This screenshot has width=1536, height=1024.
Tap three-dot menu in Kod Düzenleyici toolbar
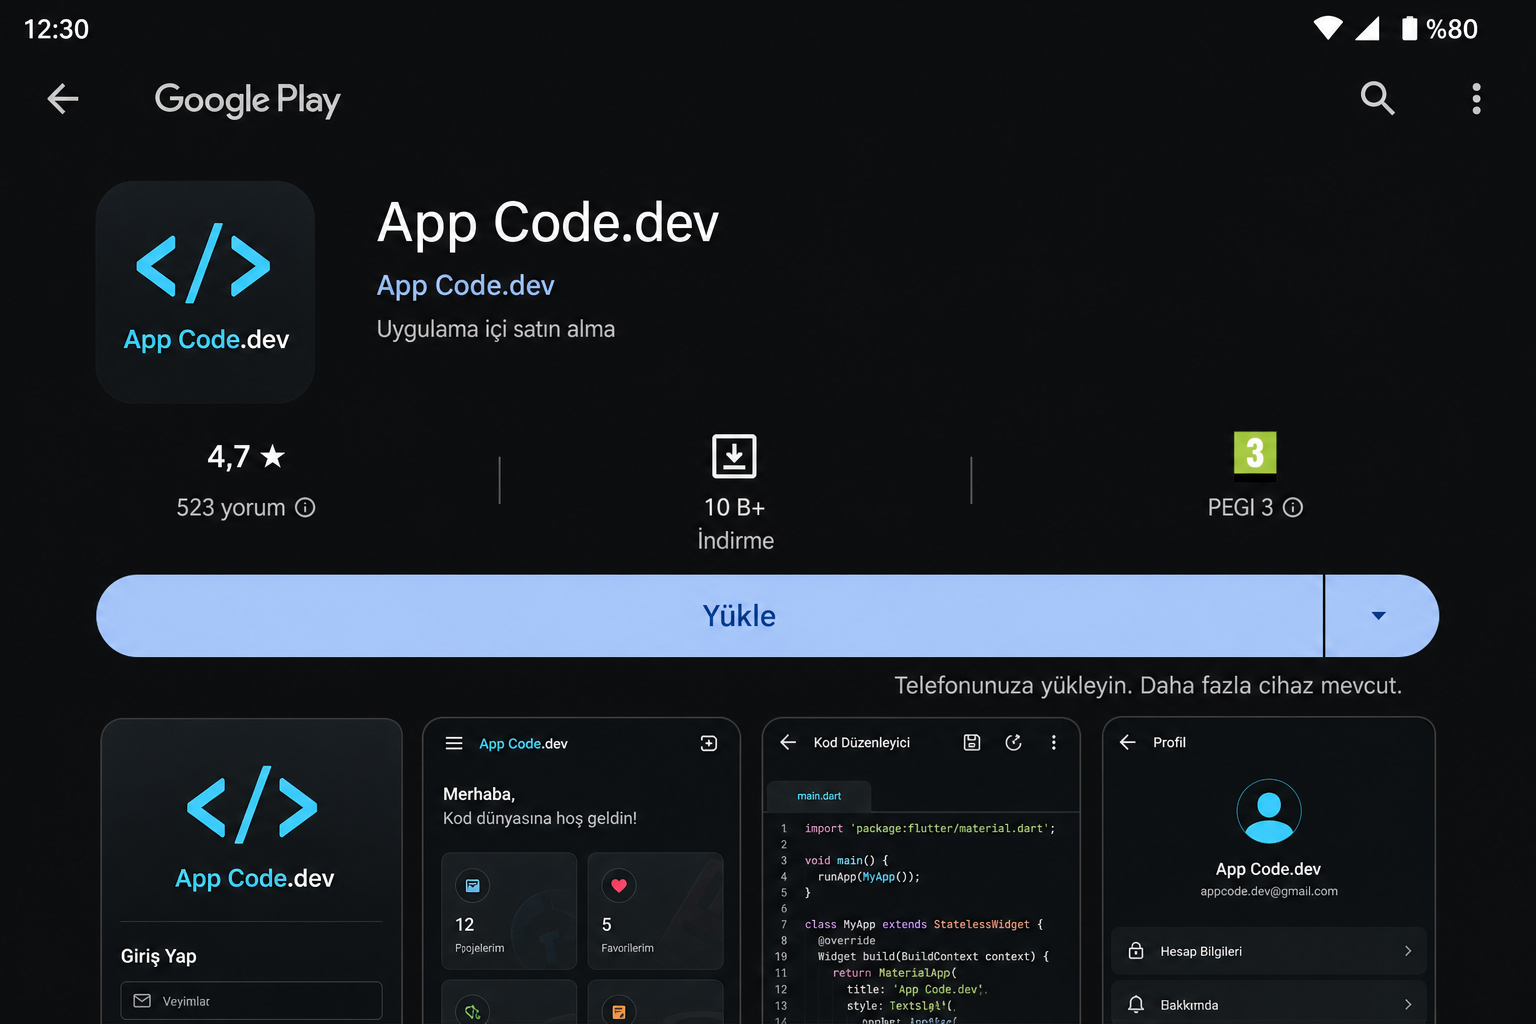click(x=1053, y=742)
